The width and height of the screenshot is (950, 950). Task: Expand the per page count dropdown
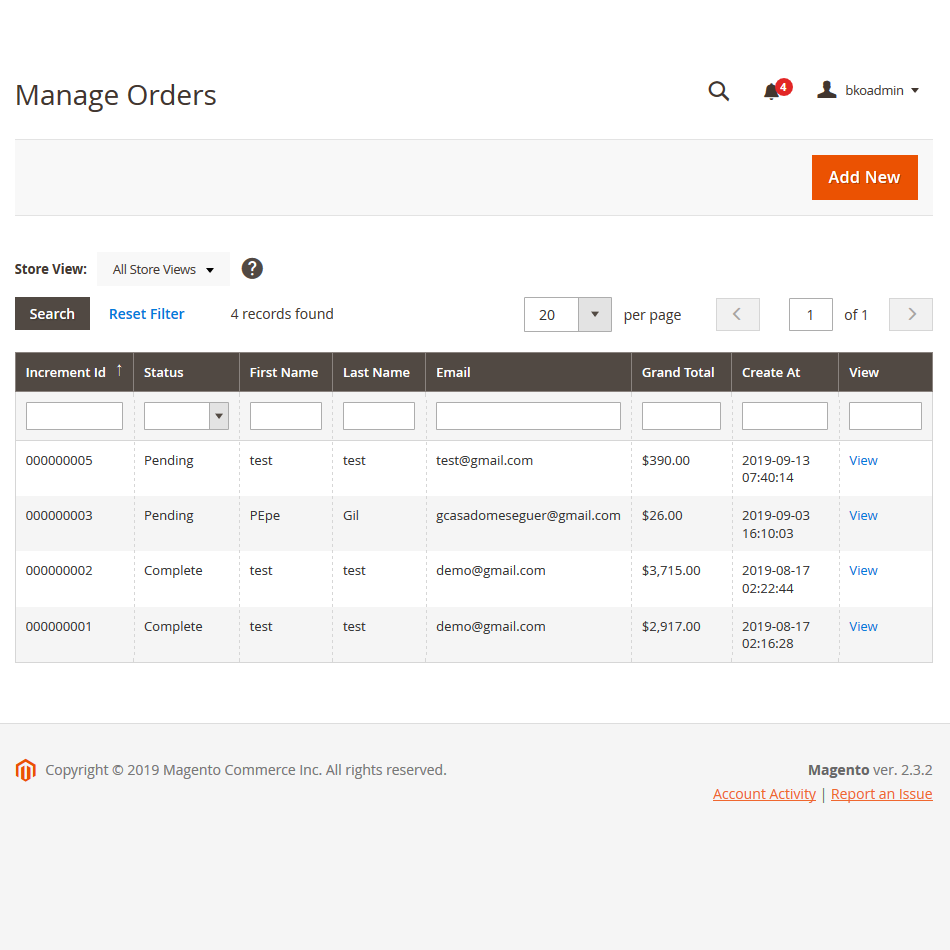coord(595,314)
